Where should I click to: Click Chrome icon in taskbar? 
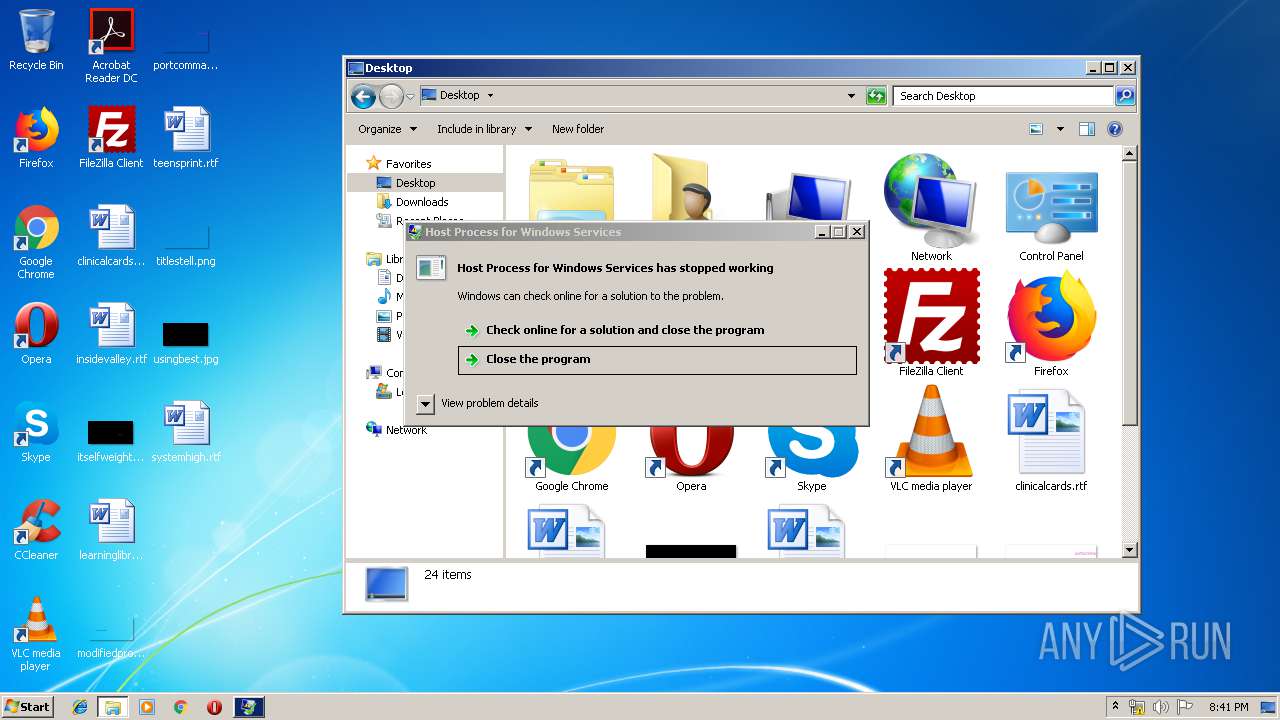180,707
